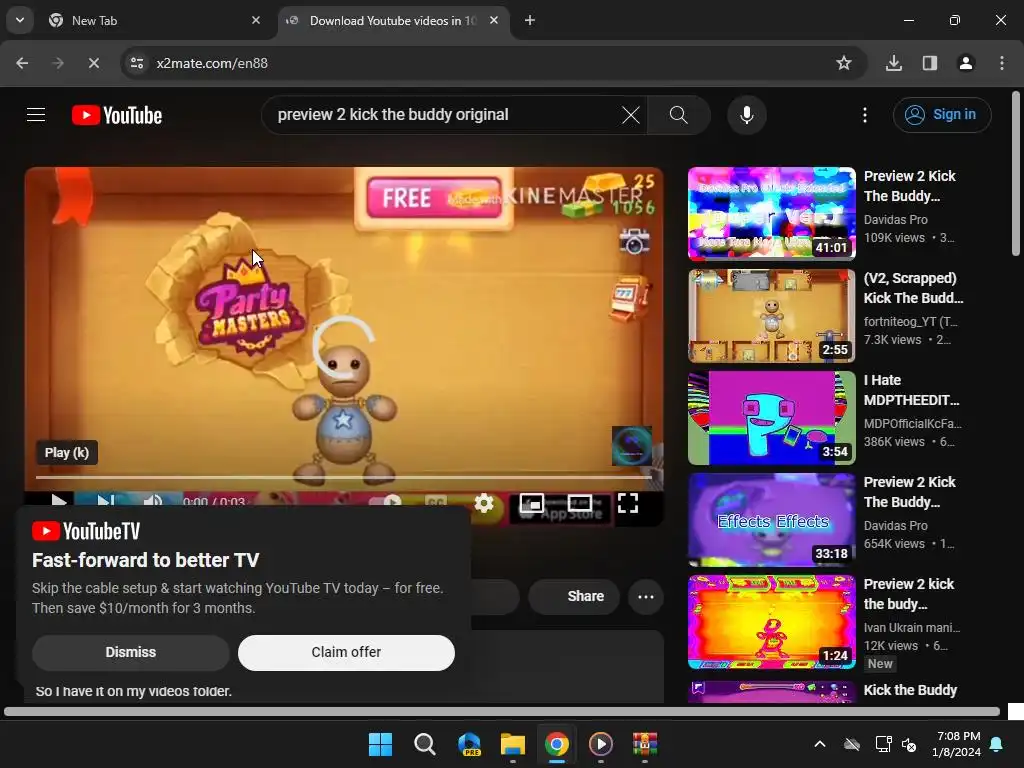Open the YouTube hamburger guide menu
Screen dimensions: 1024x768
[x=36, y=115]
